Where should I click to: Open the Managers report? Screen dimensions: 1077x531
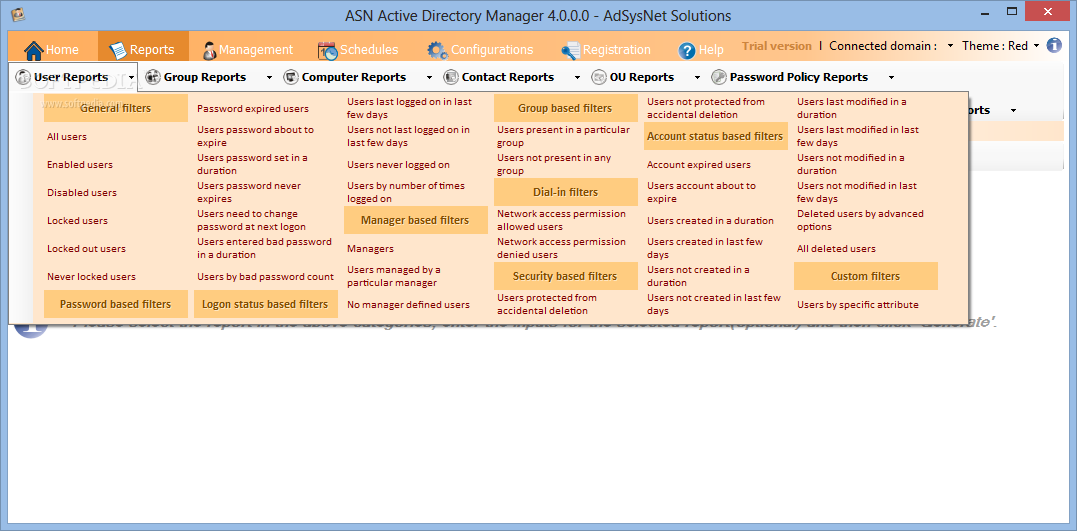(x=370, y=249)
